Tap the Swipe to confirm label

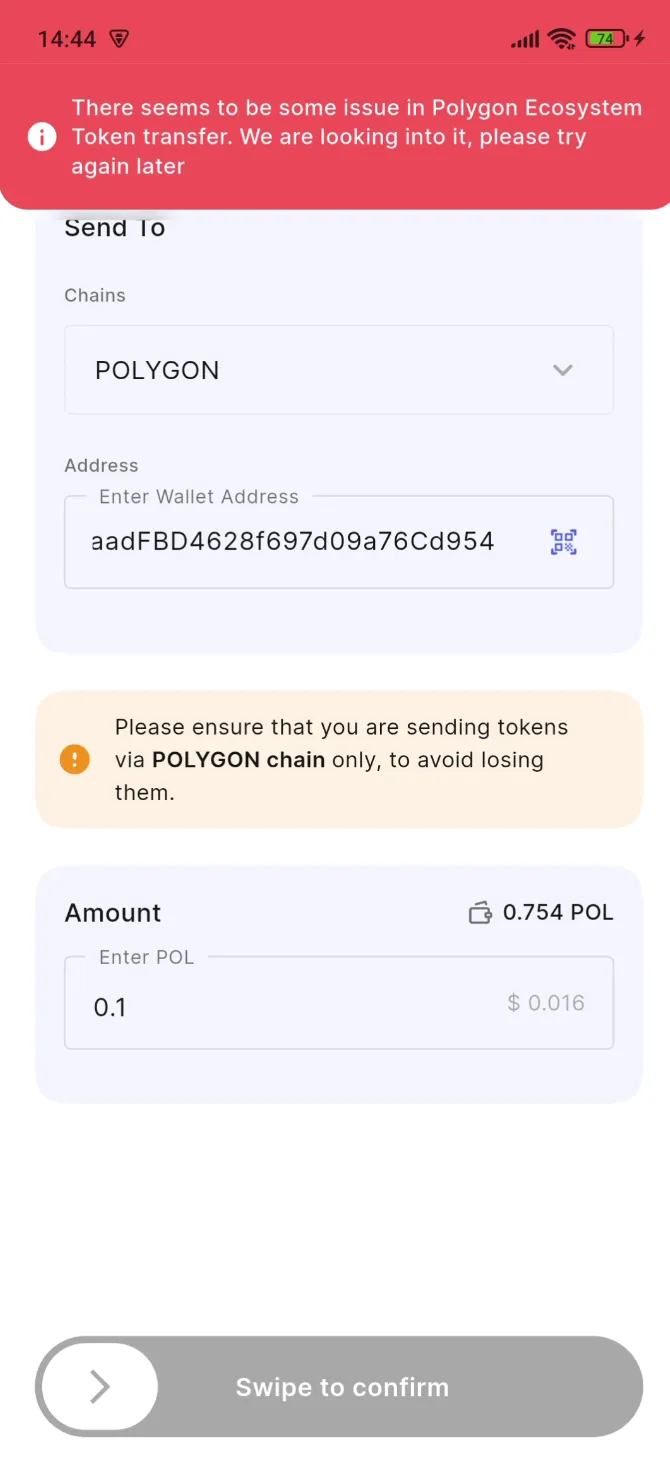pos(342,1387)
